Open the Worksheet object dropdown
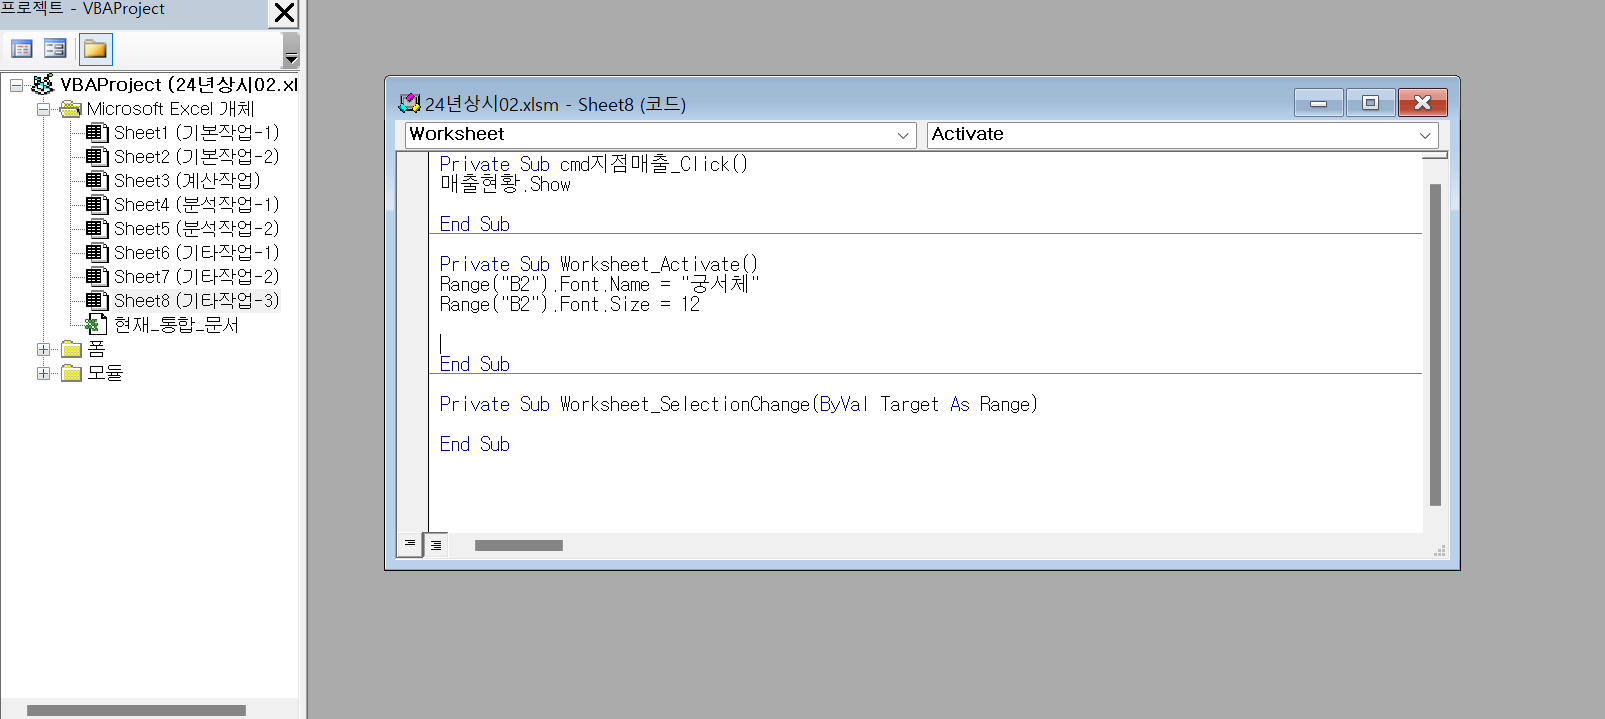 (x=902, y=135)
